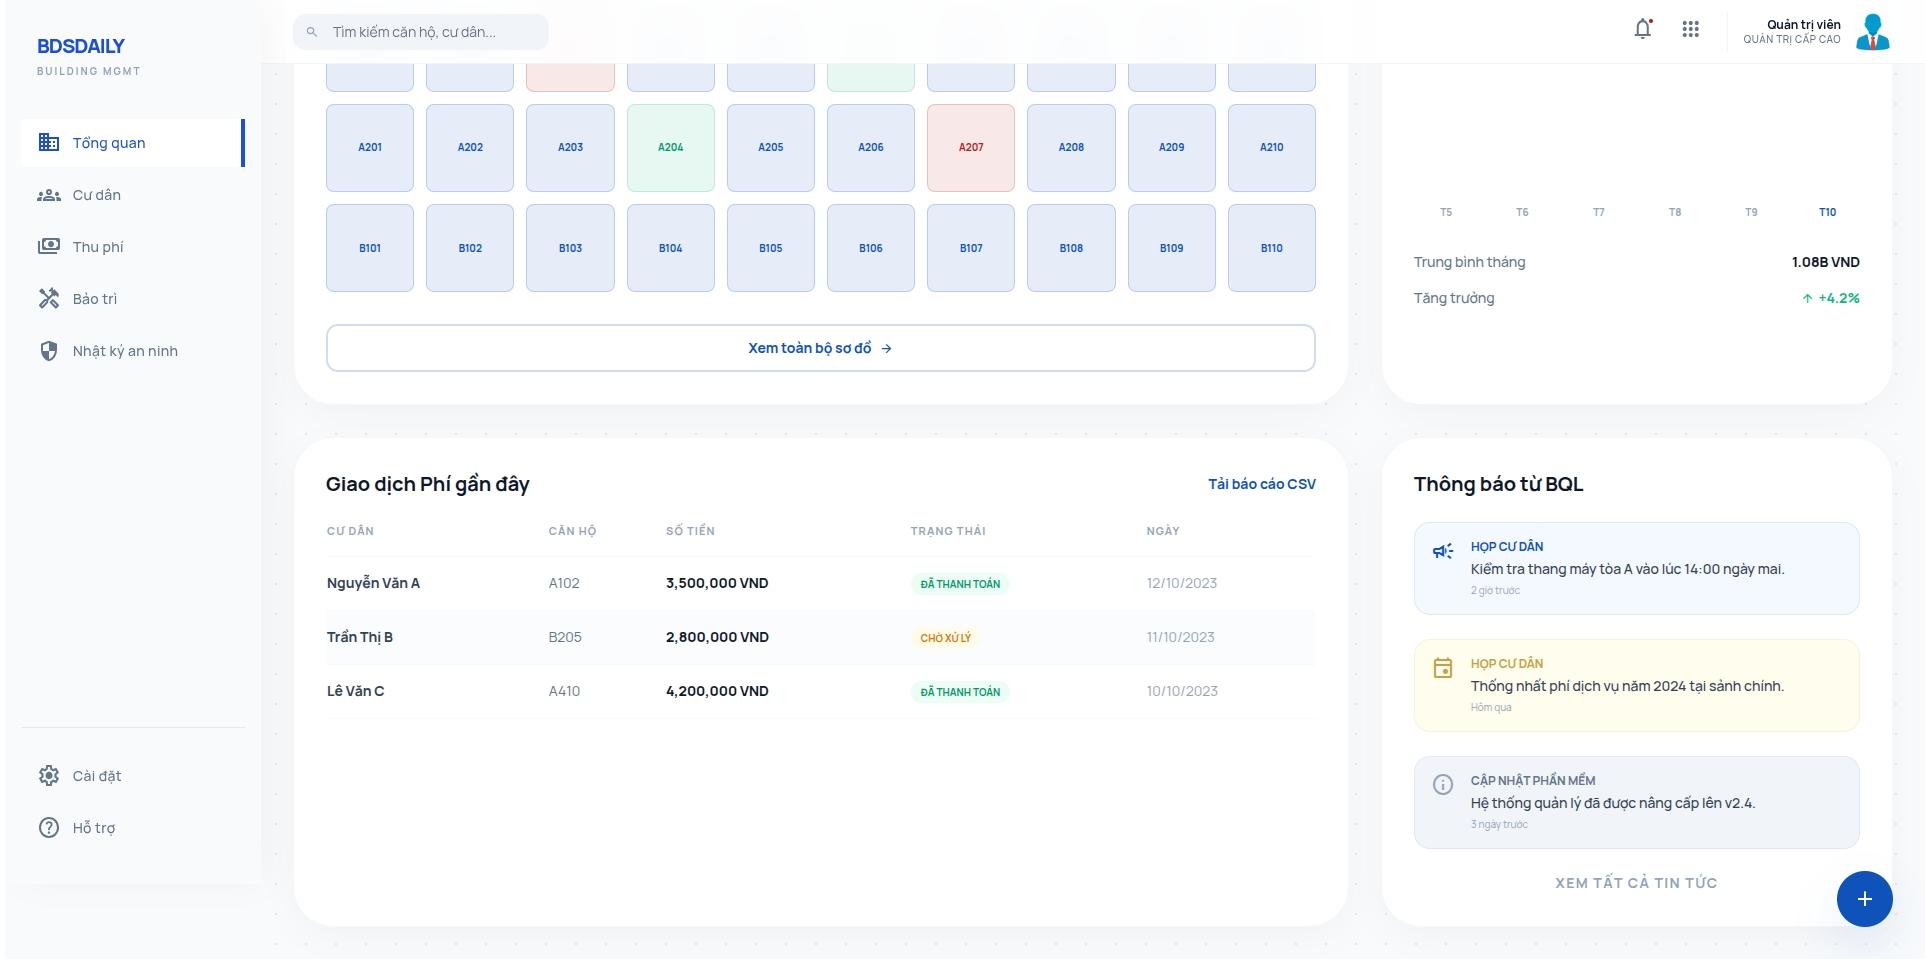Click Xem toàn bộ sơ đồ button
1925x959 pixels.
pyautogui.click(x=820, y=348)
